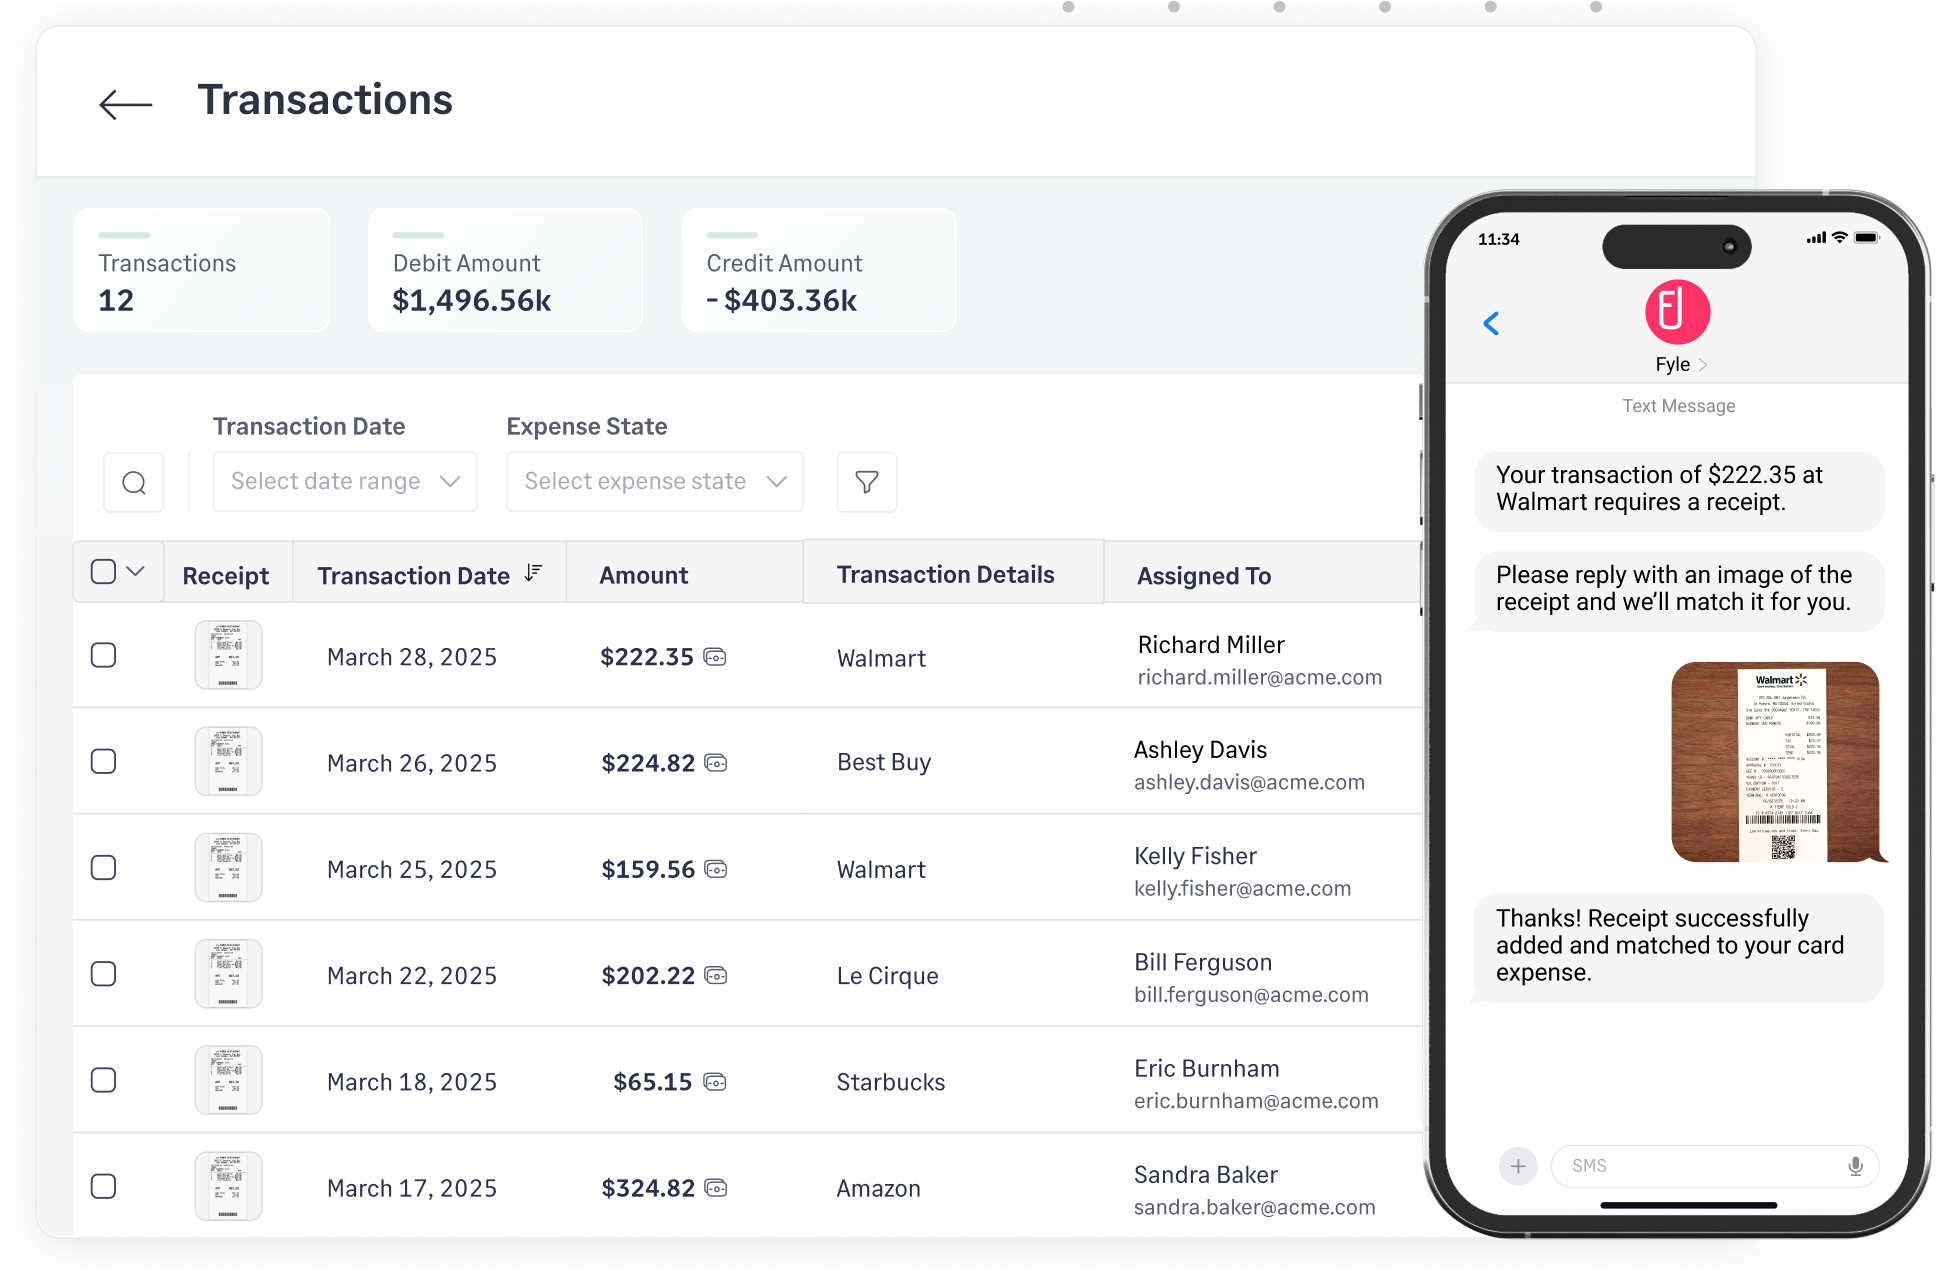Screen dimensions: 1945x1286
Task: Tap the plus icon next to the SMS field
Action: point(1517,1165)
